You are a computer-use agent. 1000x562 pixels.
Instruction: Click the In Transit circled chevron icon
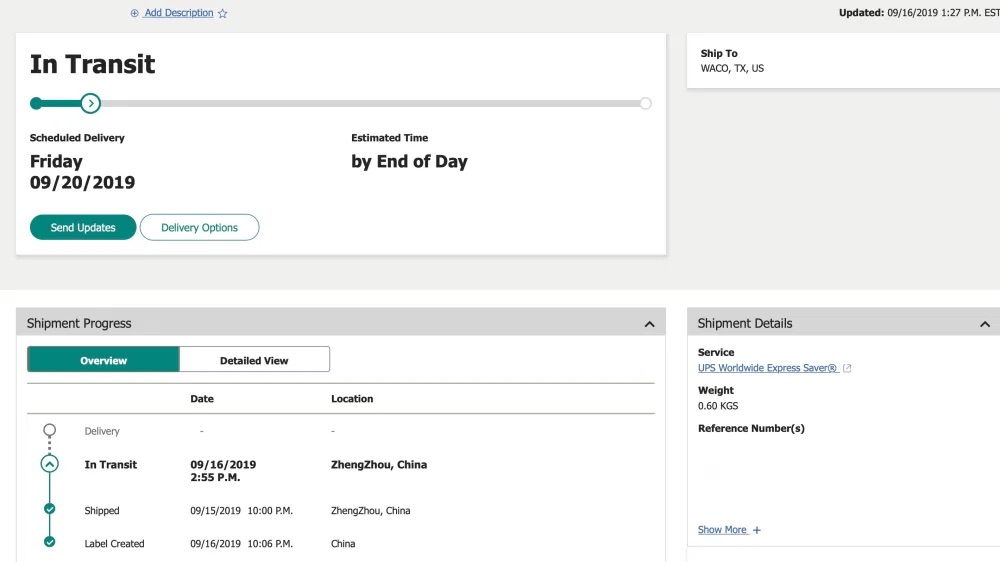point(50,464)
